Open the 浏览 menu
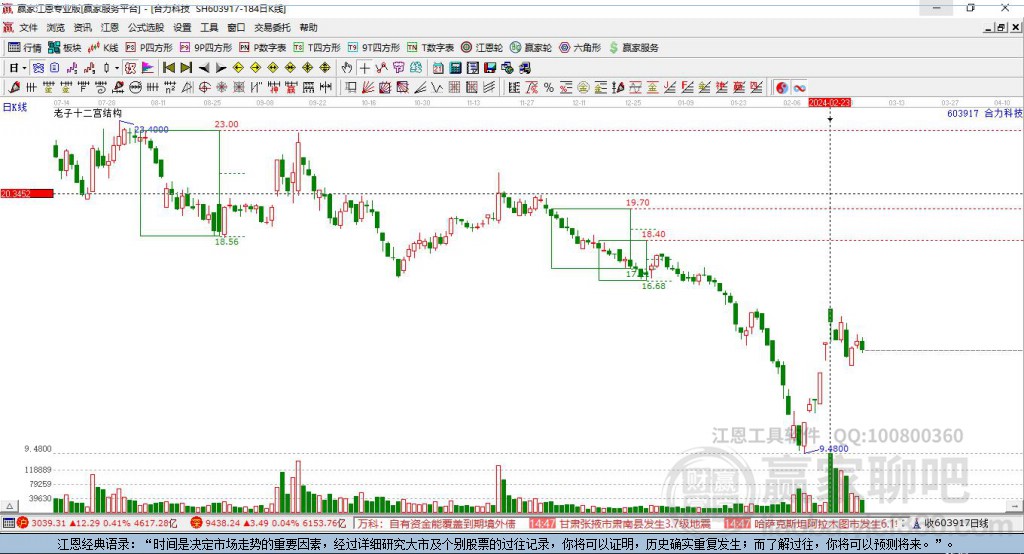The width and height of the screenshot is (1024, 554). (56, 27)
